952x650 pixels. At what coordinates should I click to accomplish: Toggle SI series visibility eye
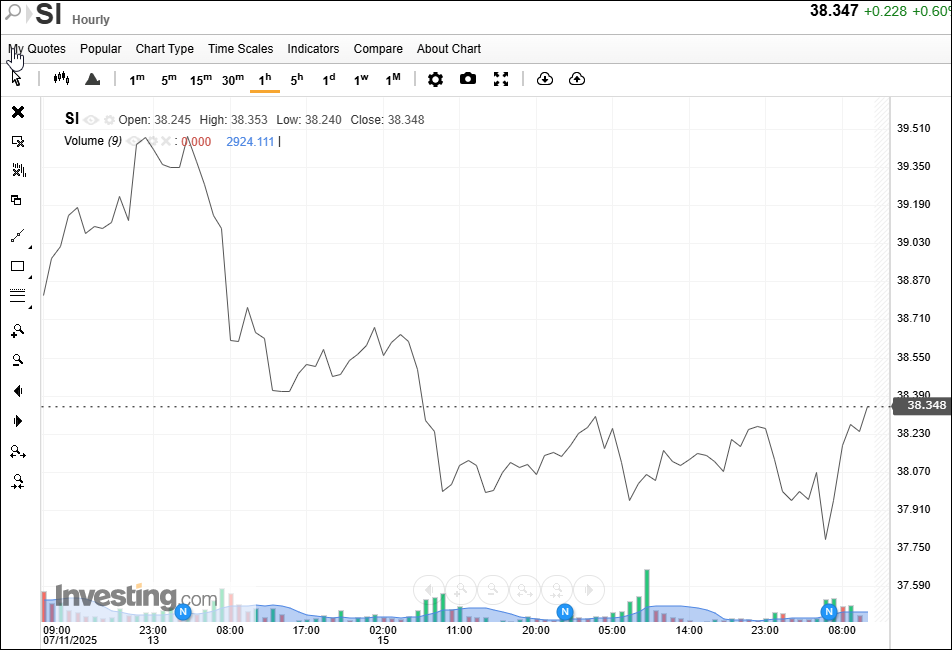91,120
